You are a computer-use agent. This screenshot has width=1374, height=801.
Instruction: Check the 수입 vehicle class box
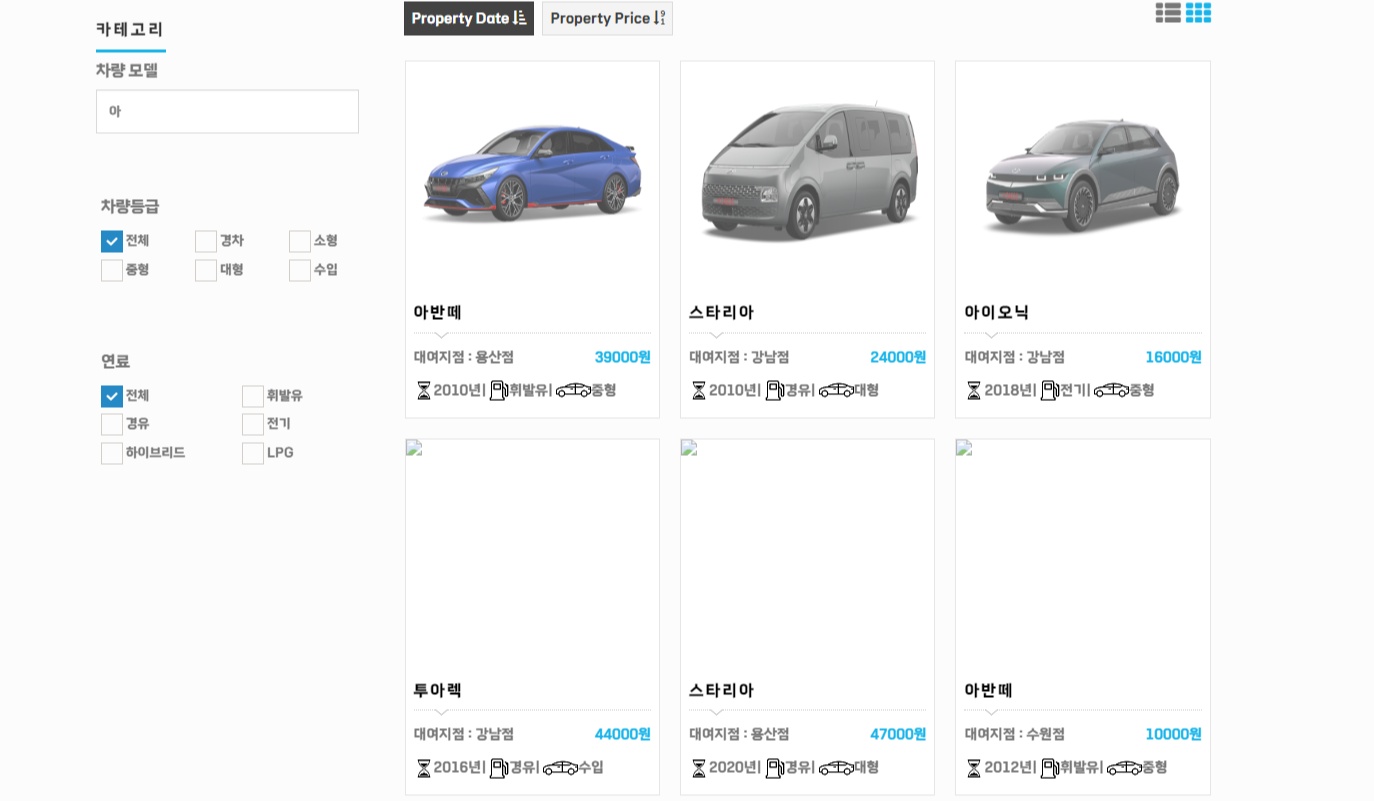click(300, 270)
